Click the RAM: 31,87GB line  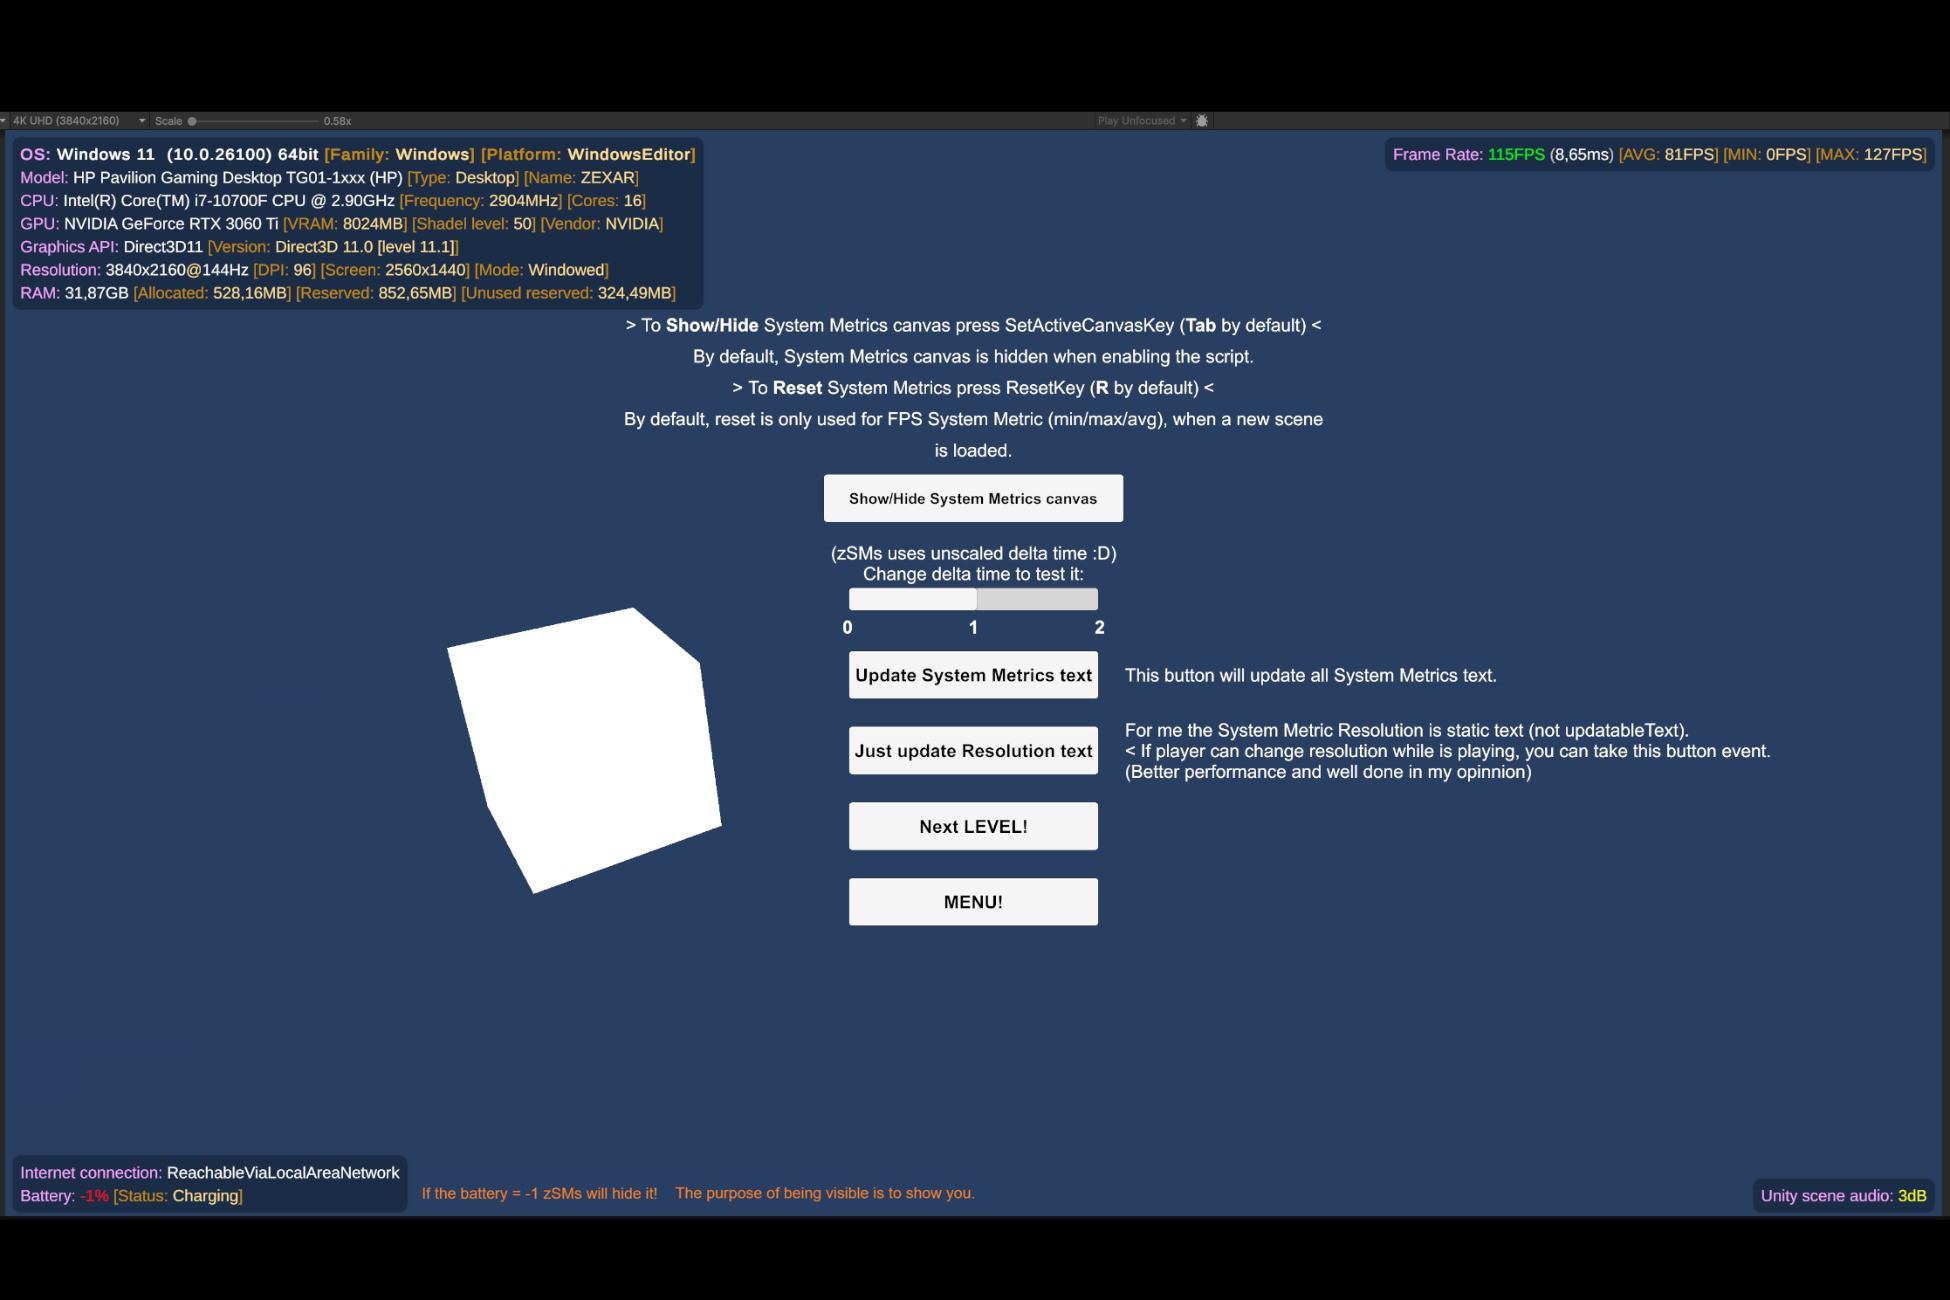click(x=347, y=293)
